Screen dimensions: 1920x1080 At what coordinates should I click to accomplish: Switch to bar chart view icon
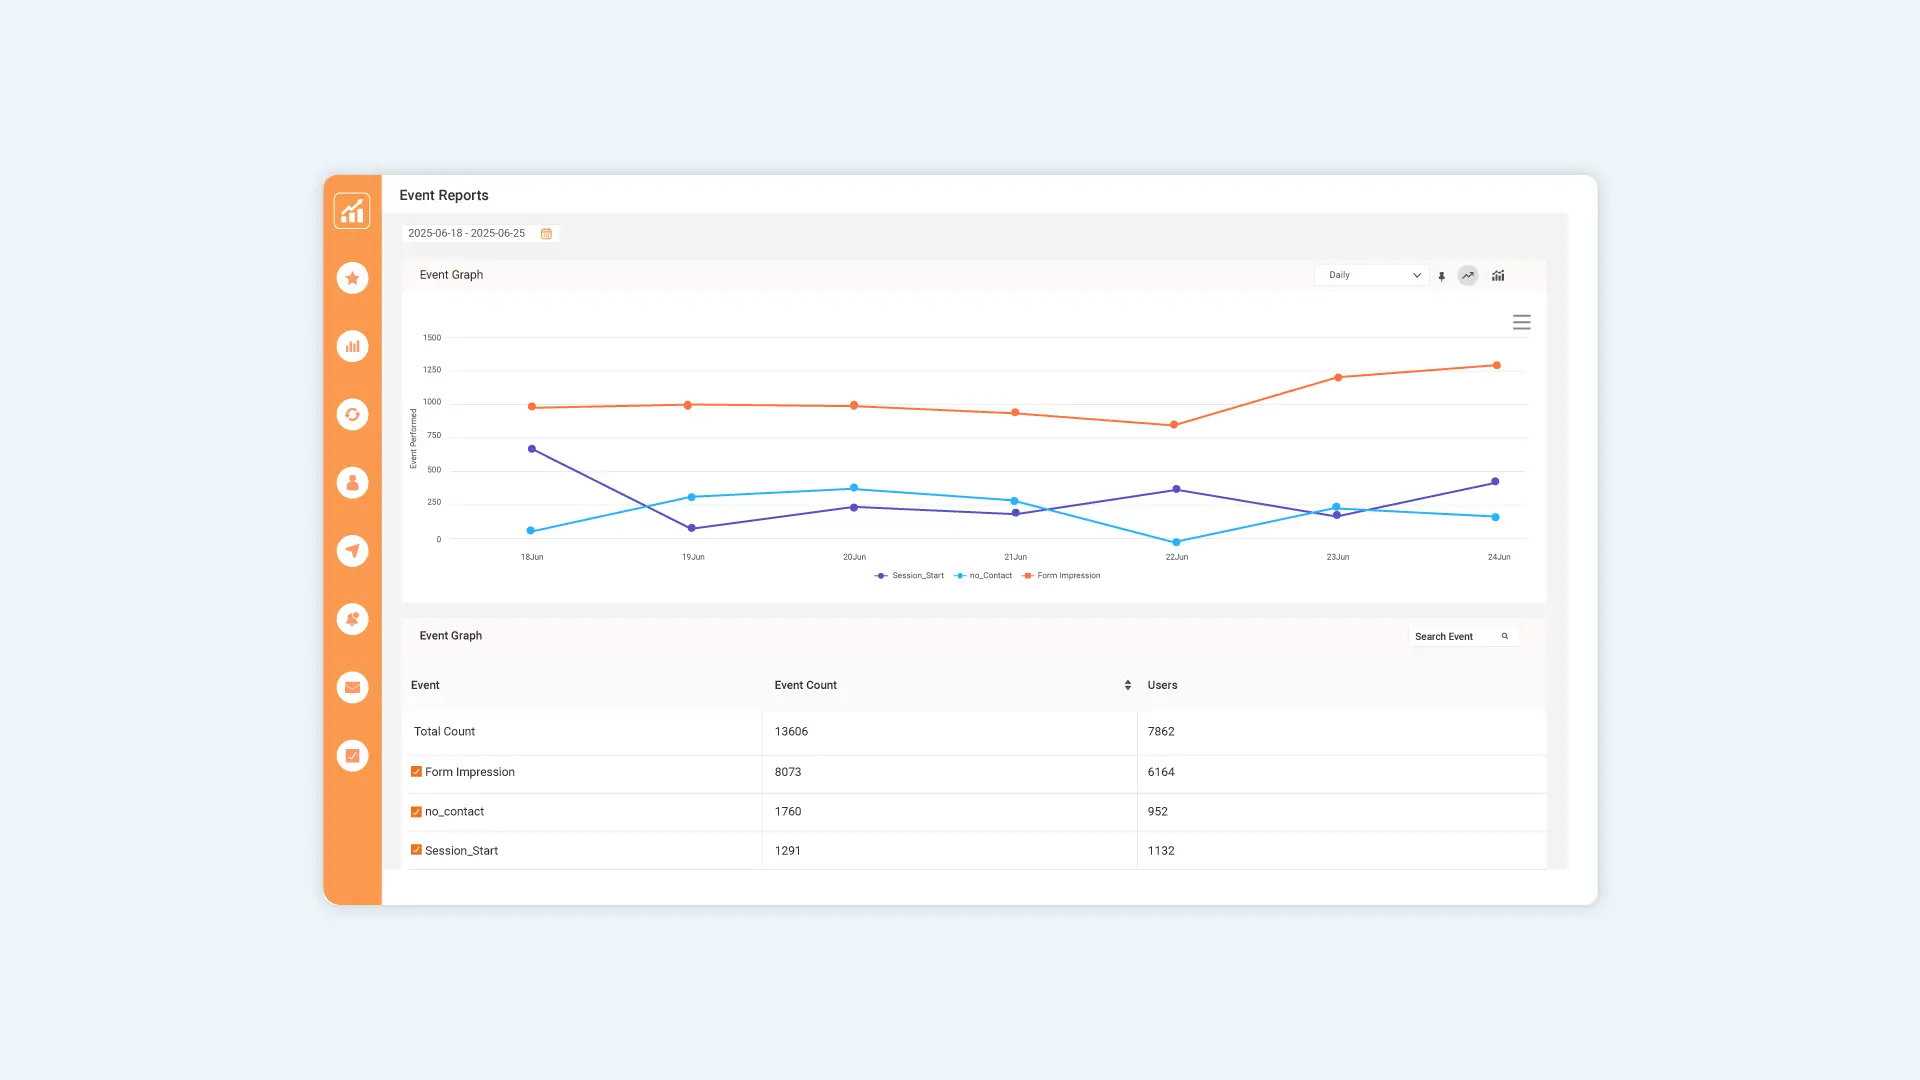[x=1498, y=275]
